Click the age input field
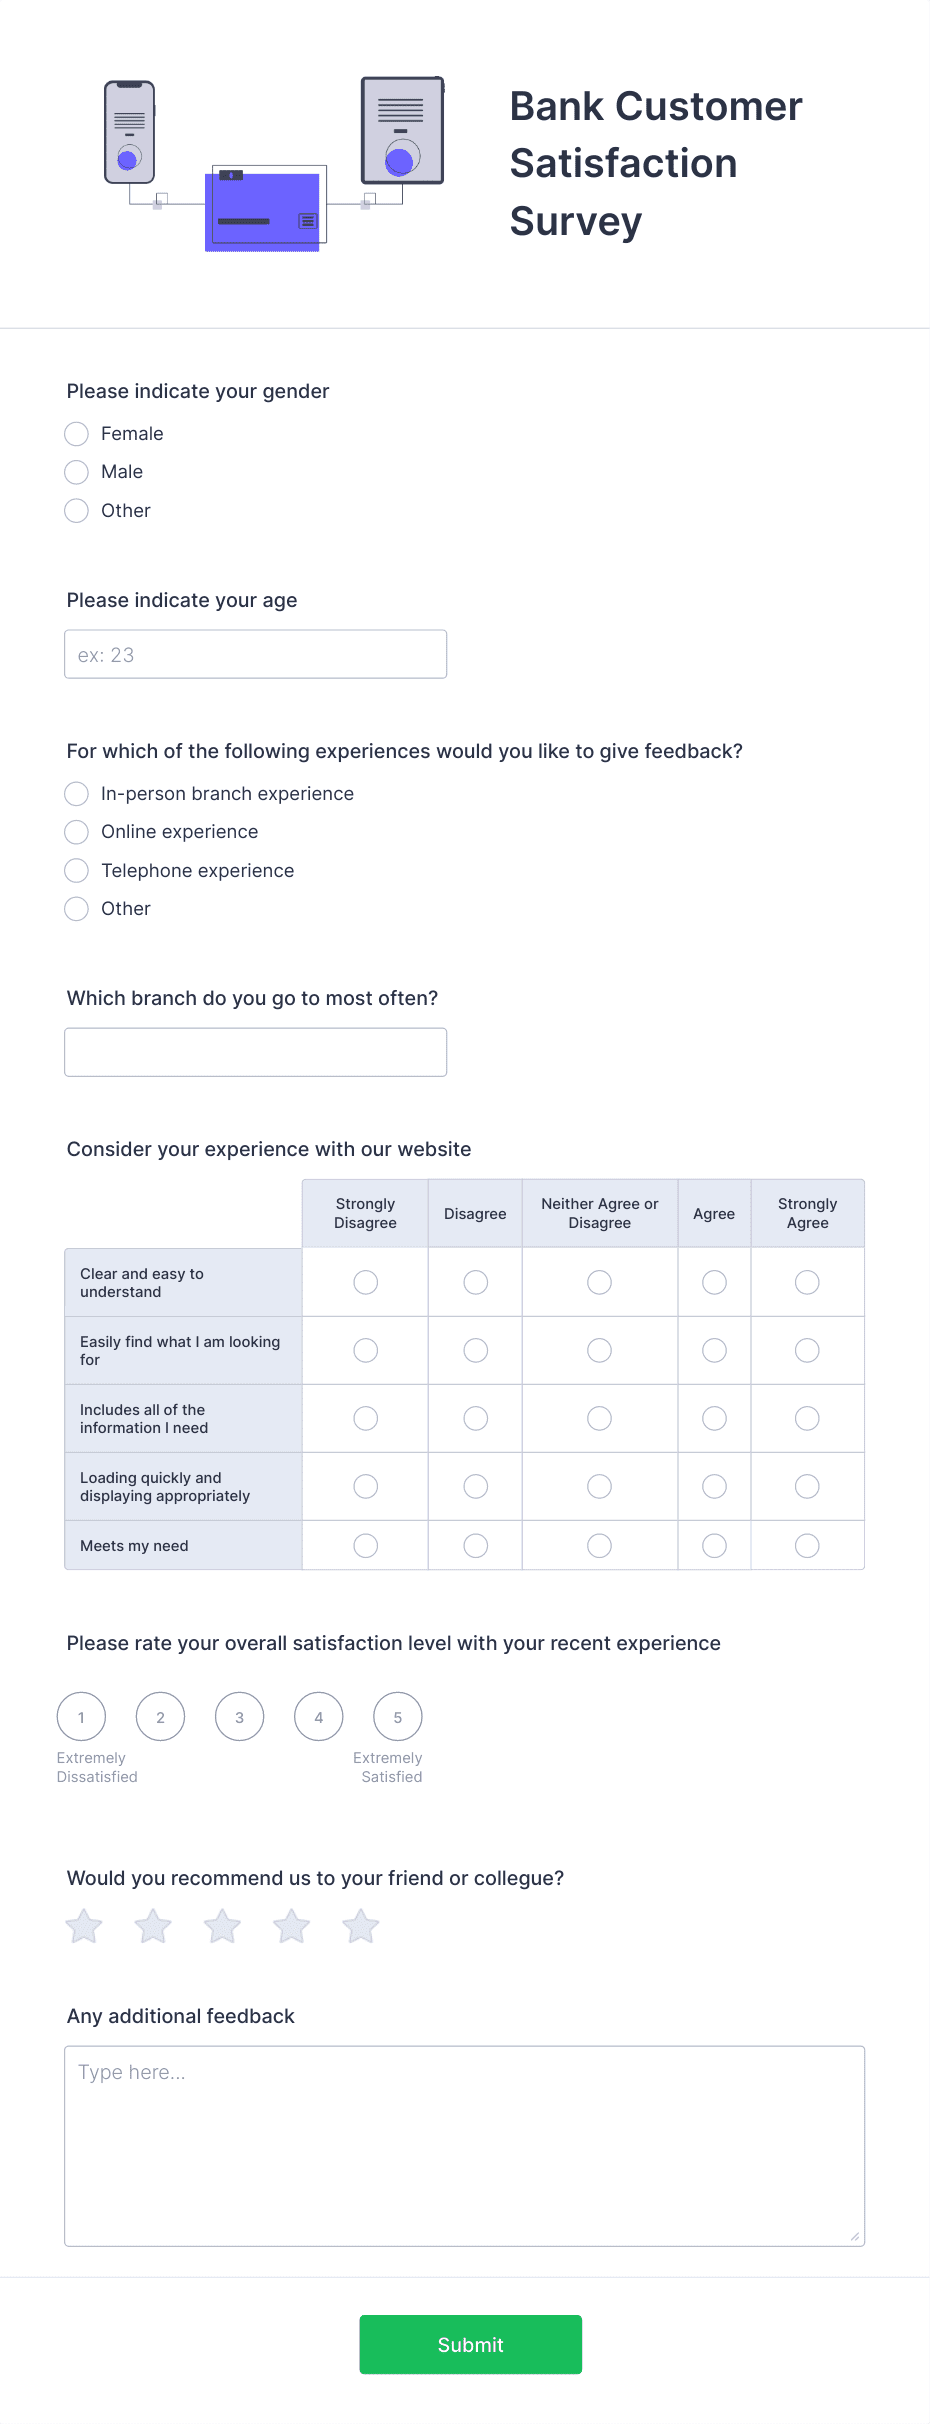The height and width of the screenshot is (2424, 930). 255,653
